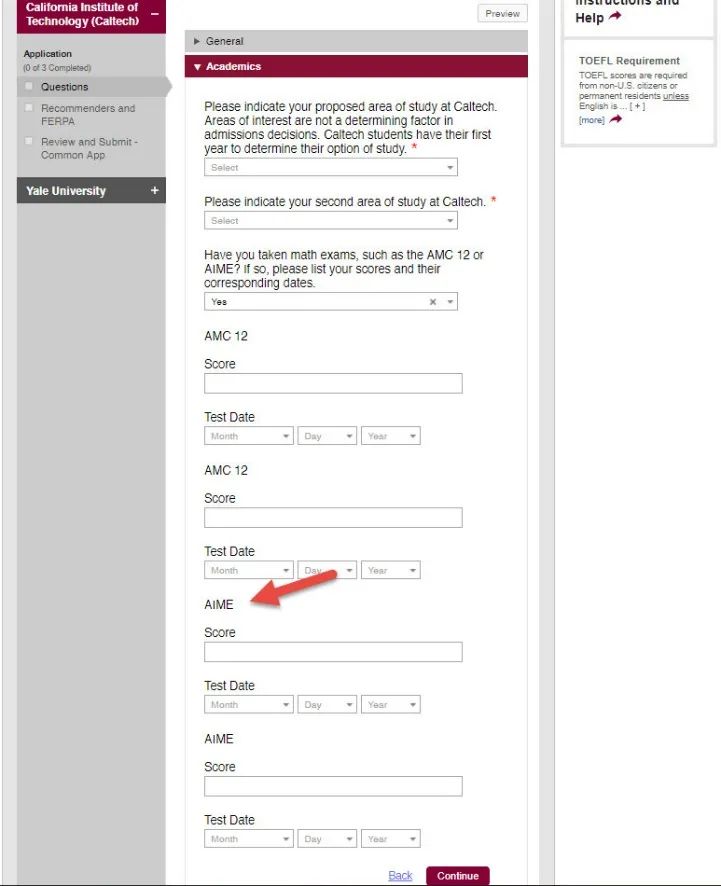Toggle Review and Submit checkbox
This screenshot has height=886, width=721.
[x=29, y=141]
